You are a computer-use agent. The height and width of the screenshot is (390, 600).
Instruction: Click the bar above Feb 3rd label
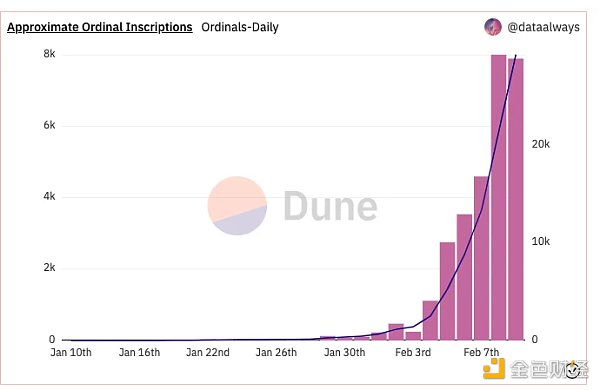click(413, 336)
